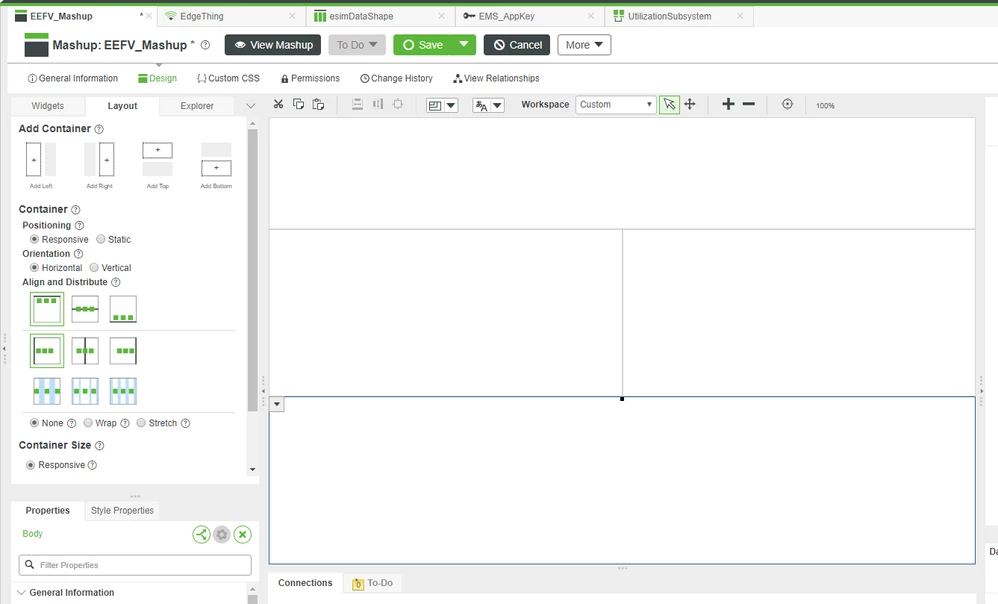Open General Information page link
This screenshot has height=604, width=998.
[x=73, y=78]
